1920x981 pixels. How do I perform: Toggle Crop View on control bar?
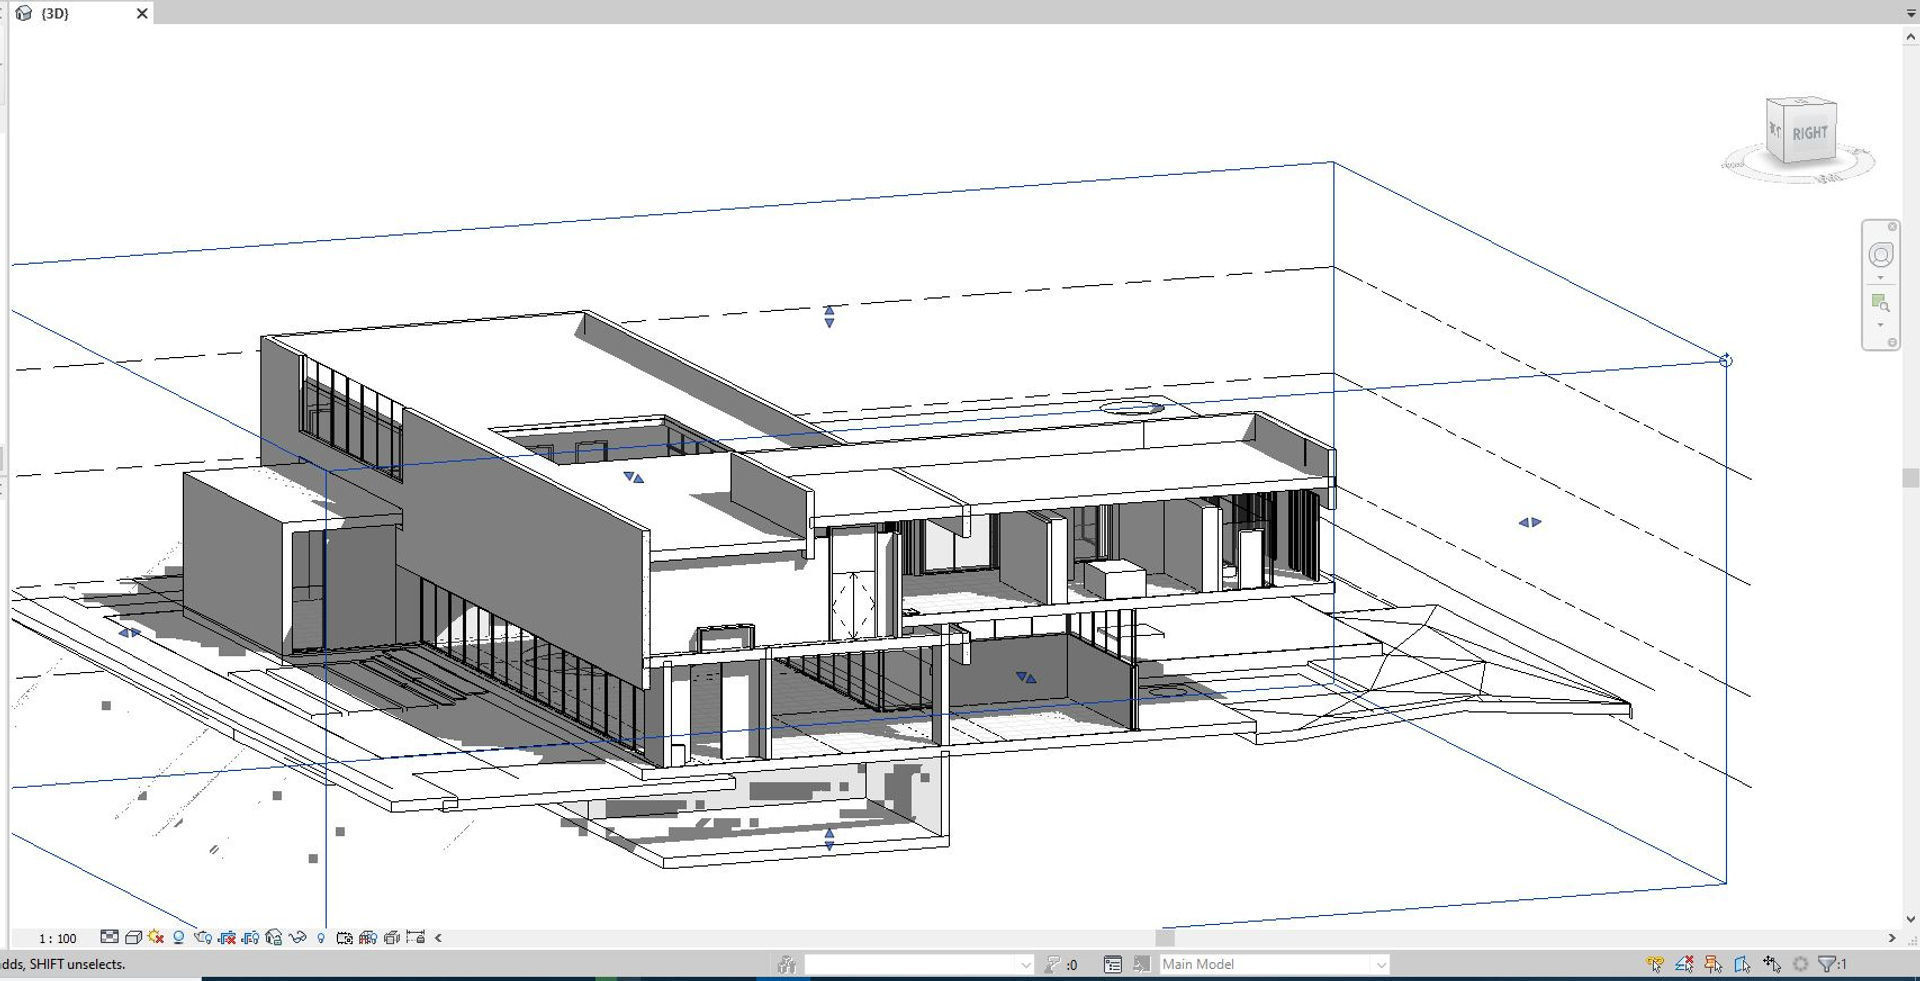click(x=227, y=937)
